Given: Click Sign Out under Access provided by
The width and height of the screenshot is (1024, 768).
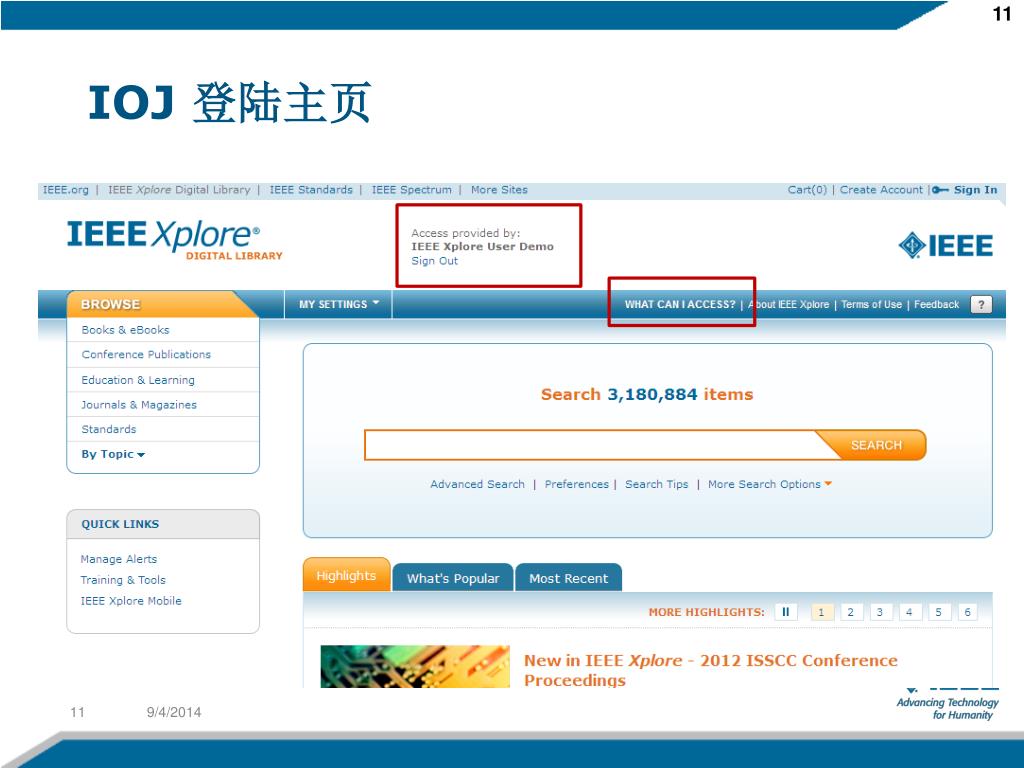Looking at the screenshot, I should tap(434, 261).
